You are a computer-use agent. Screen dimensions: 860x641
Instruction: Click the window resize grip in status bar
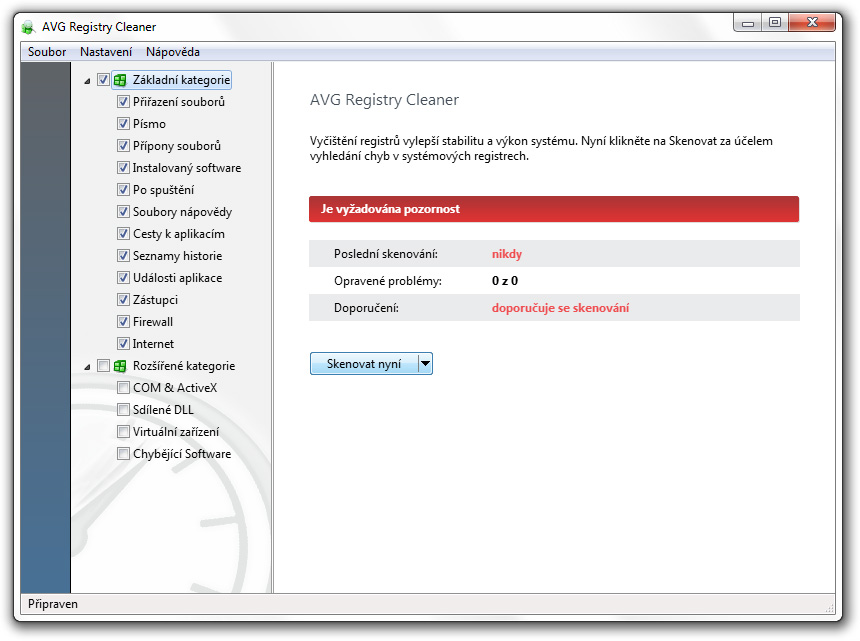pos(829,608)
